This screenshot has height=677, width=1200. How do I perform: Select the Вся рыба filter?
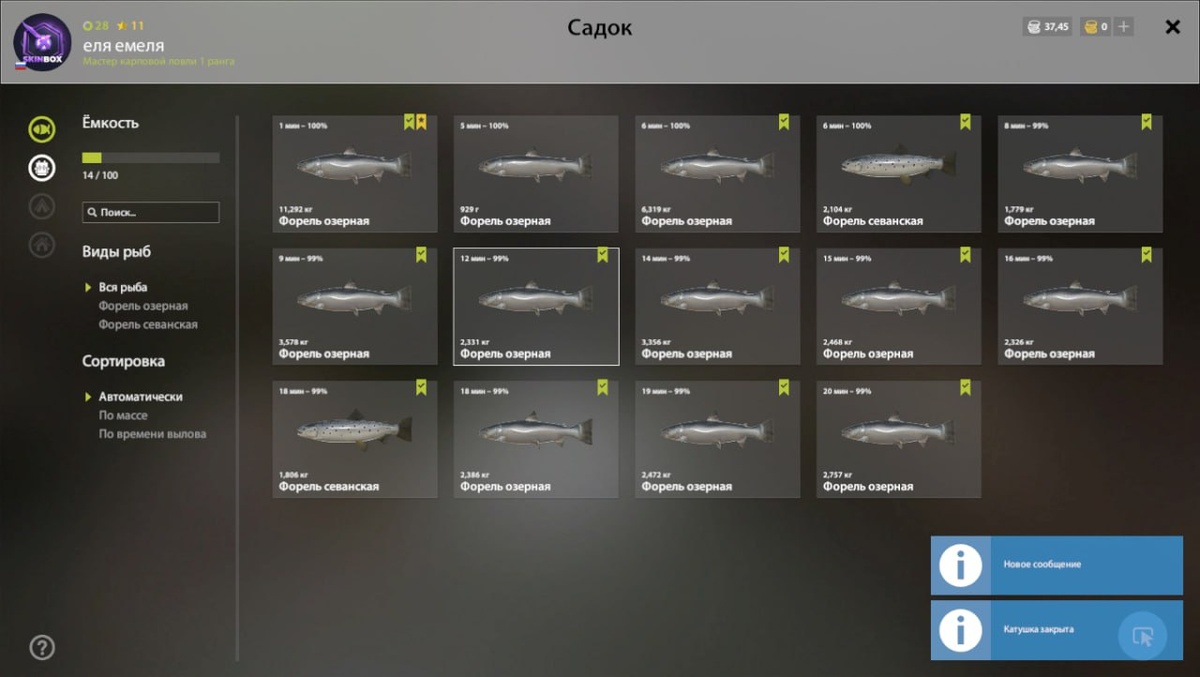point(123,288)
